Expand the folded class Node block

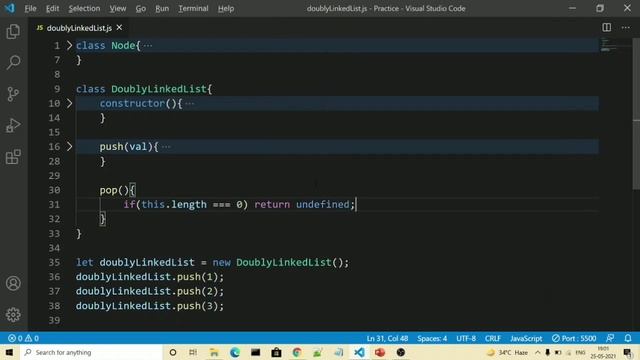click(69, 45)
